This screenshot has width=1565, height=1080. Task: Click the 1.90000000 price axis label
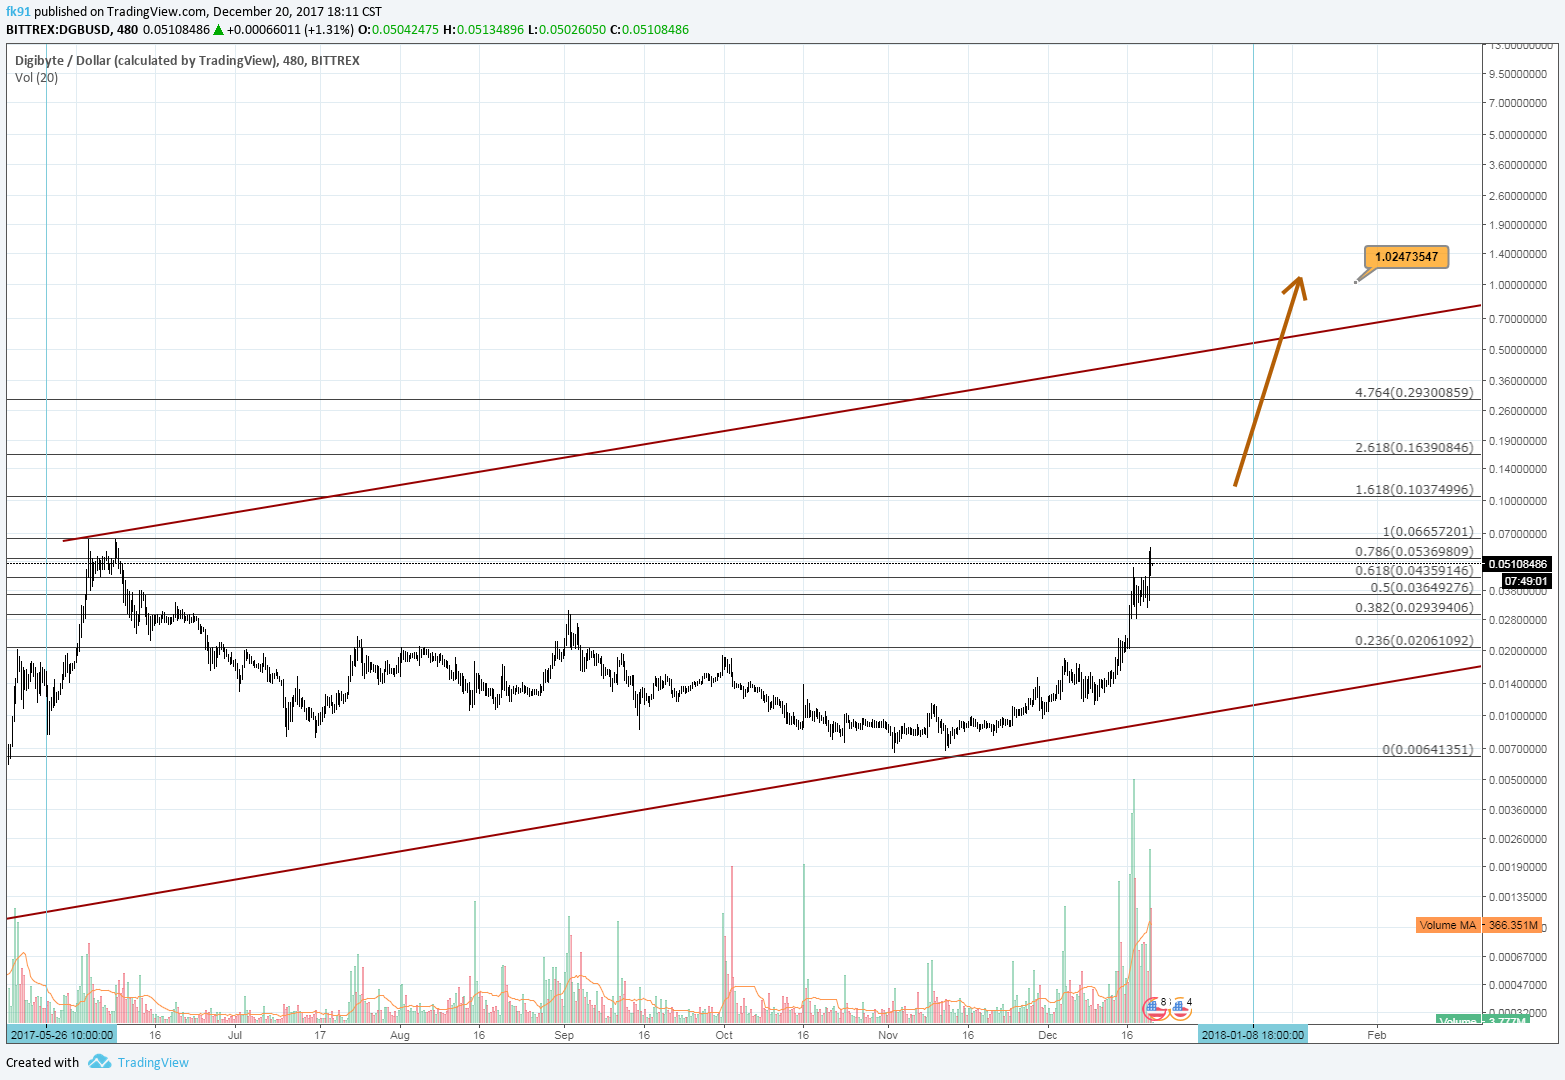[1518, 226]
